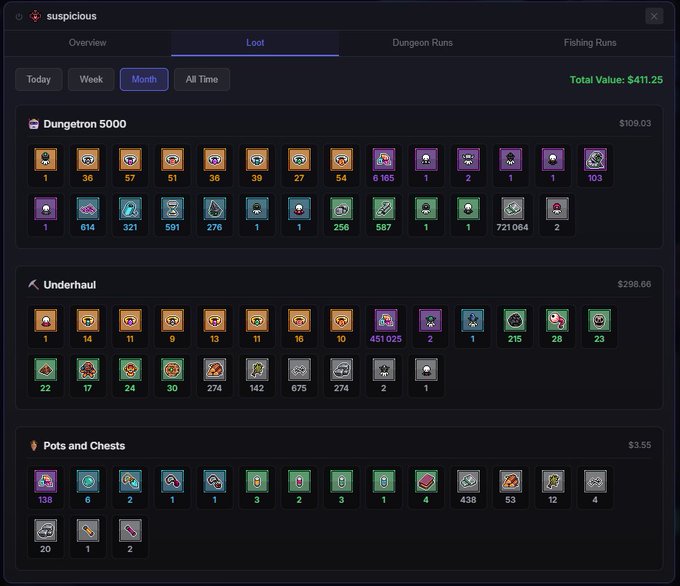The width and height of the screenshot is (680, 586).
Task: Select the Underhaul ring item counted 10
Action: (341, 326)
